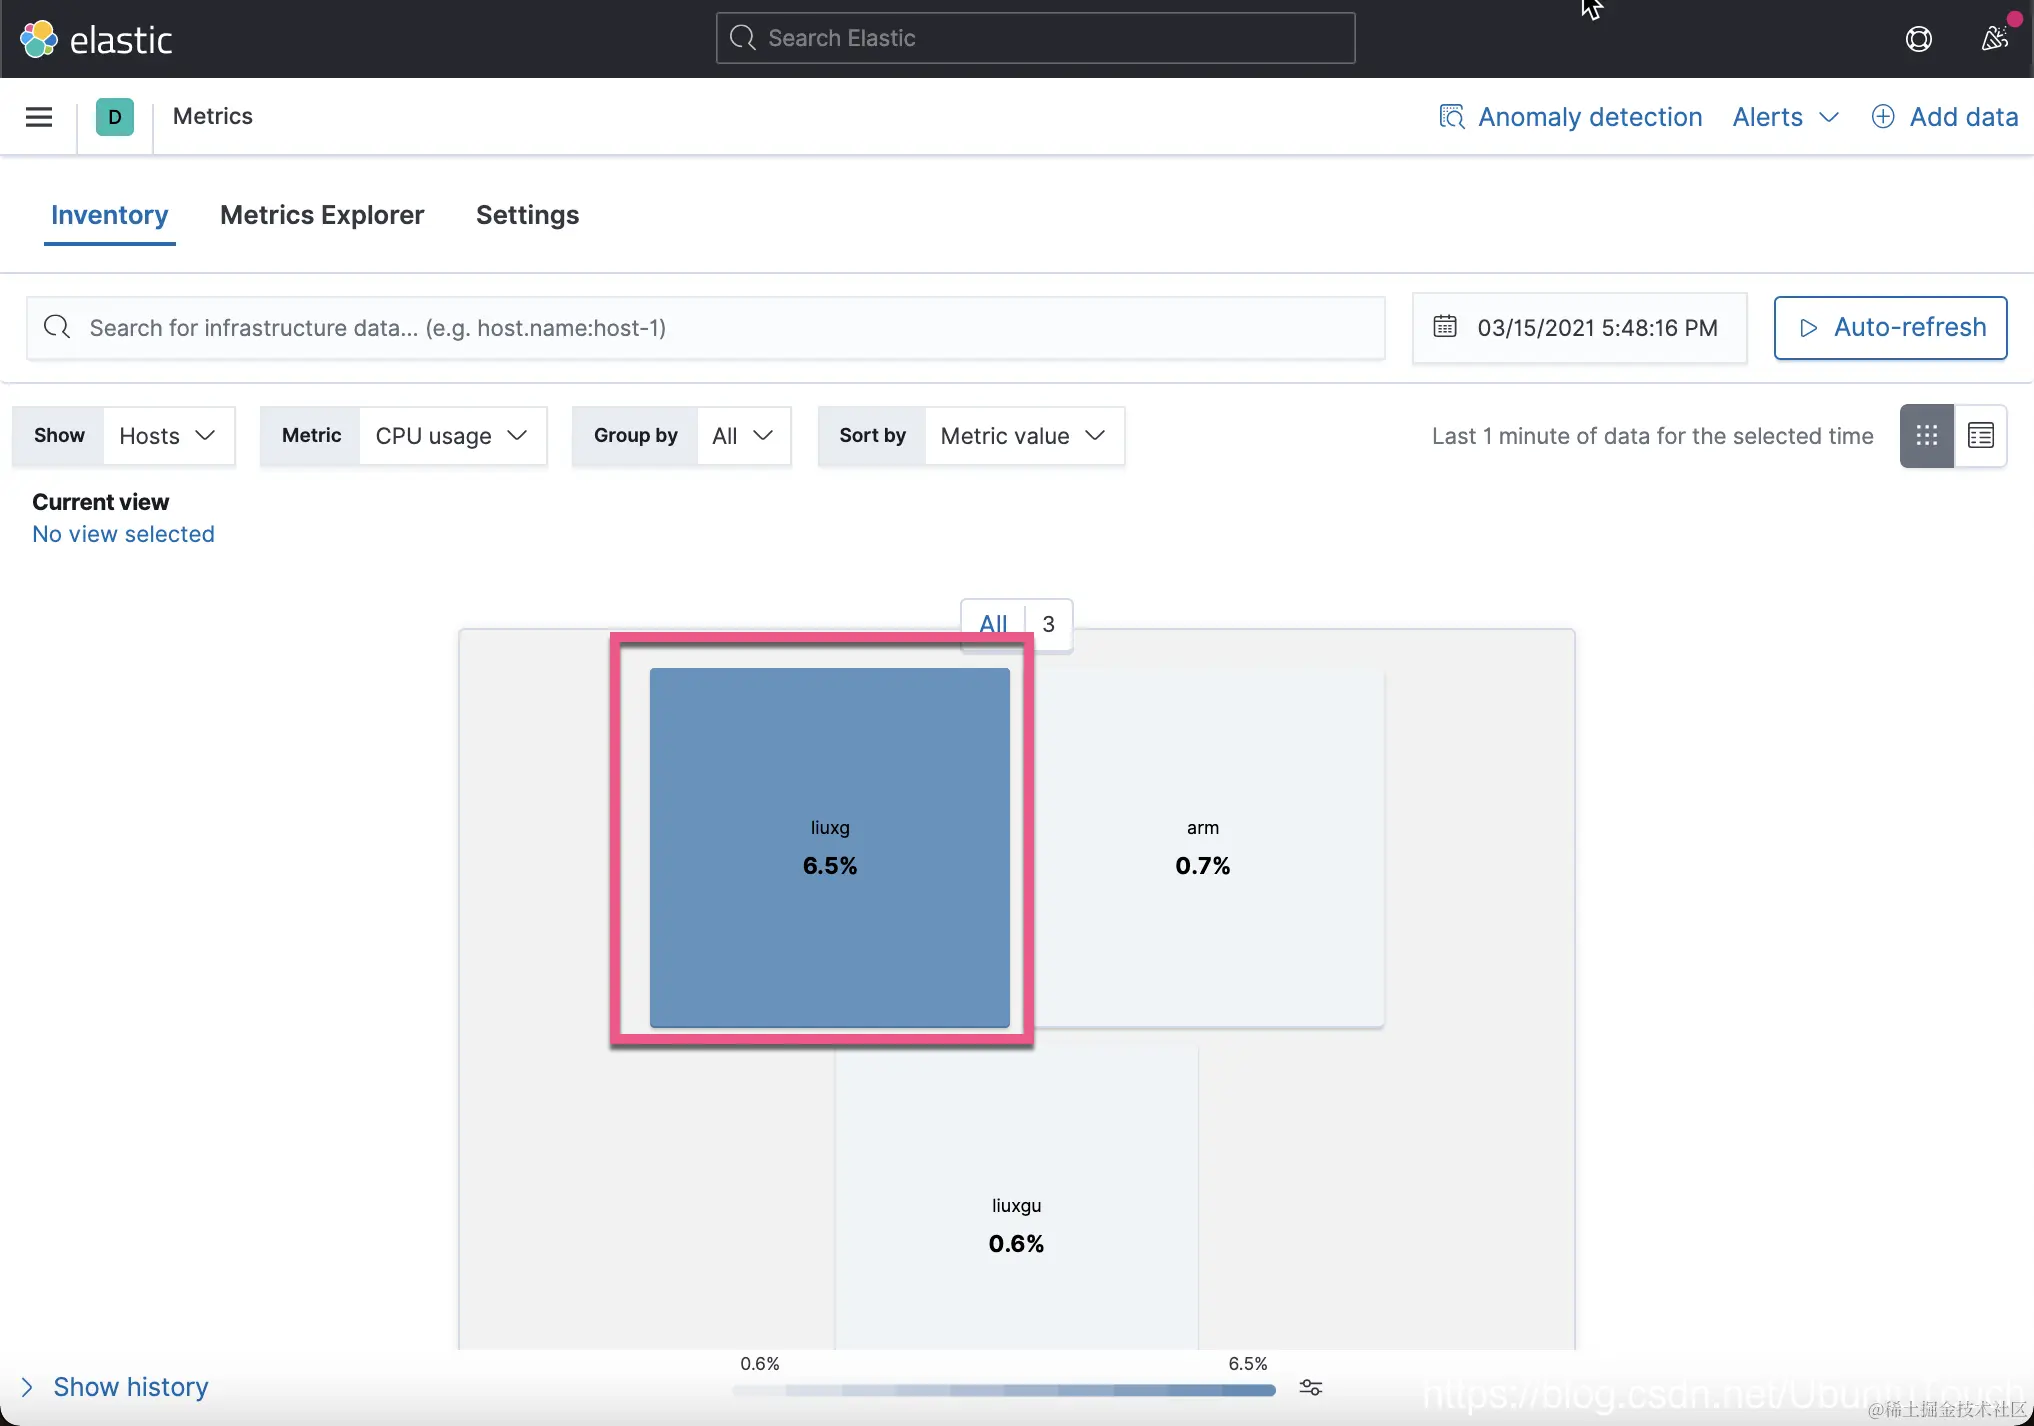Click the CPU usage color gradient legend

(x=1003, y=1389)
